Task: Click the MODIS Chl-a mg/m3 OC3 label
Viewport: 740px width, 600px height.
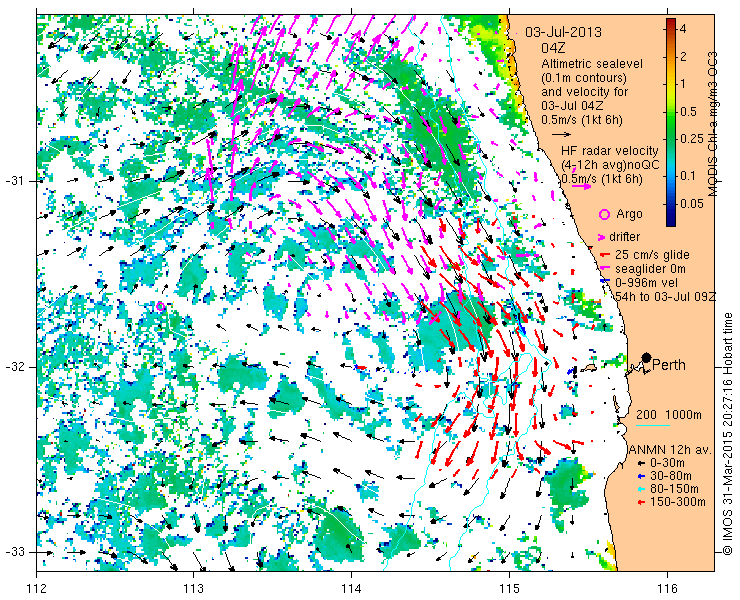Action: tap(713, 123)
